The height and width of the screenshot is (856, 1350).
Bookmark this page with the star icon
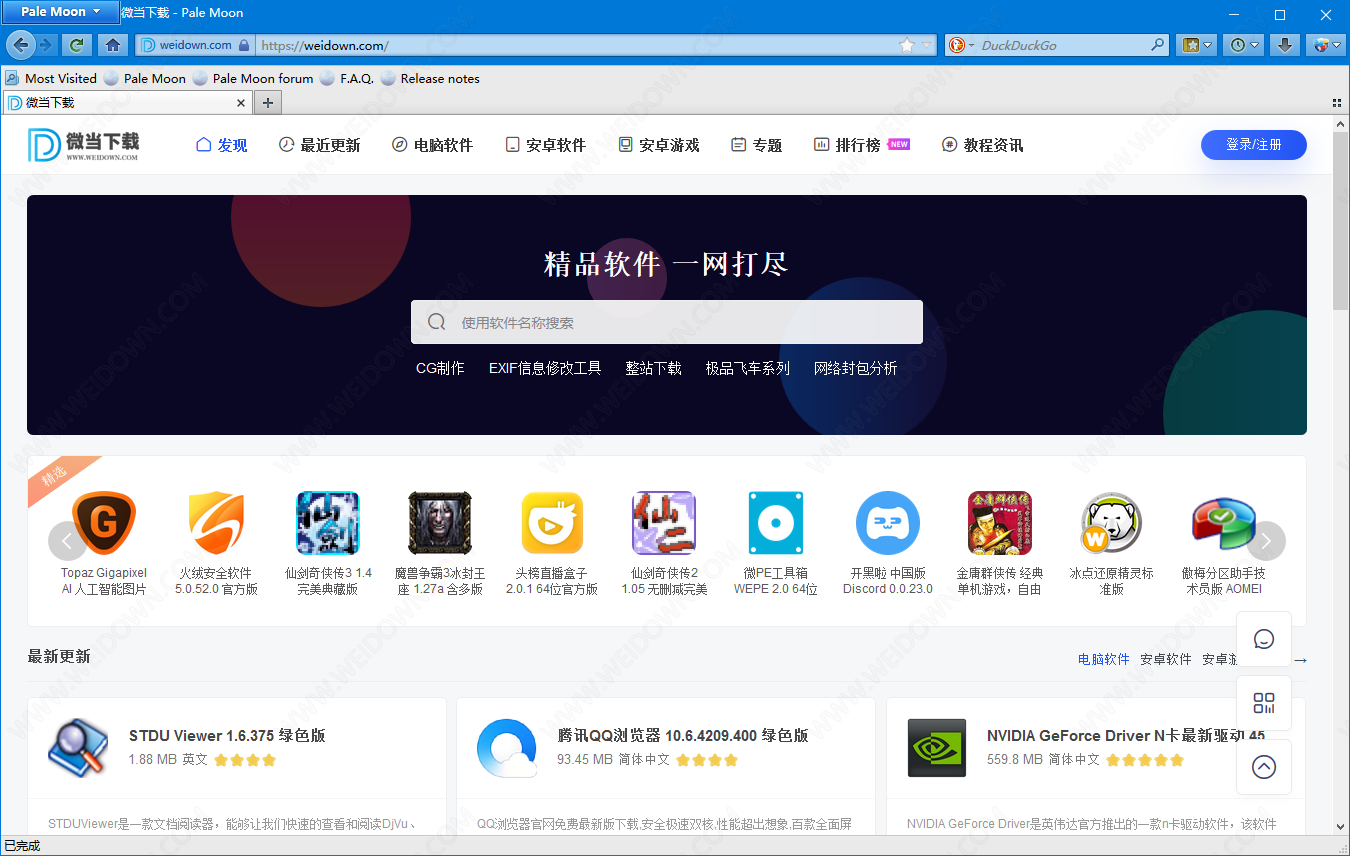click(x=907, y=45)
